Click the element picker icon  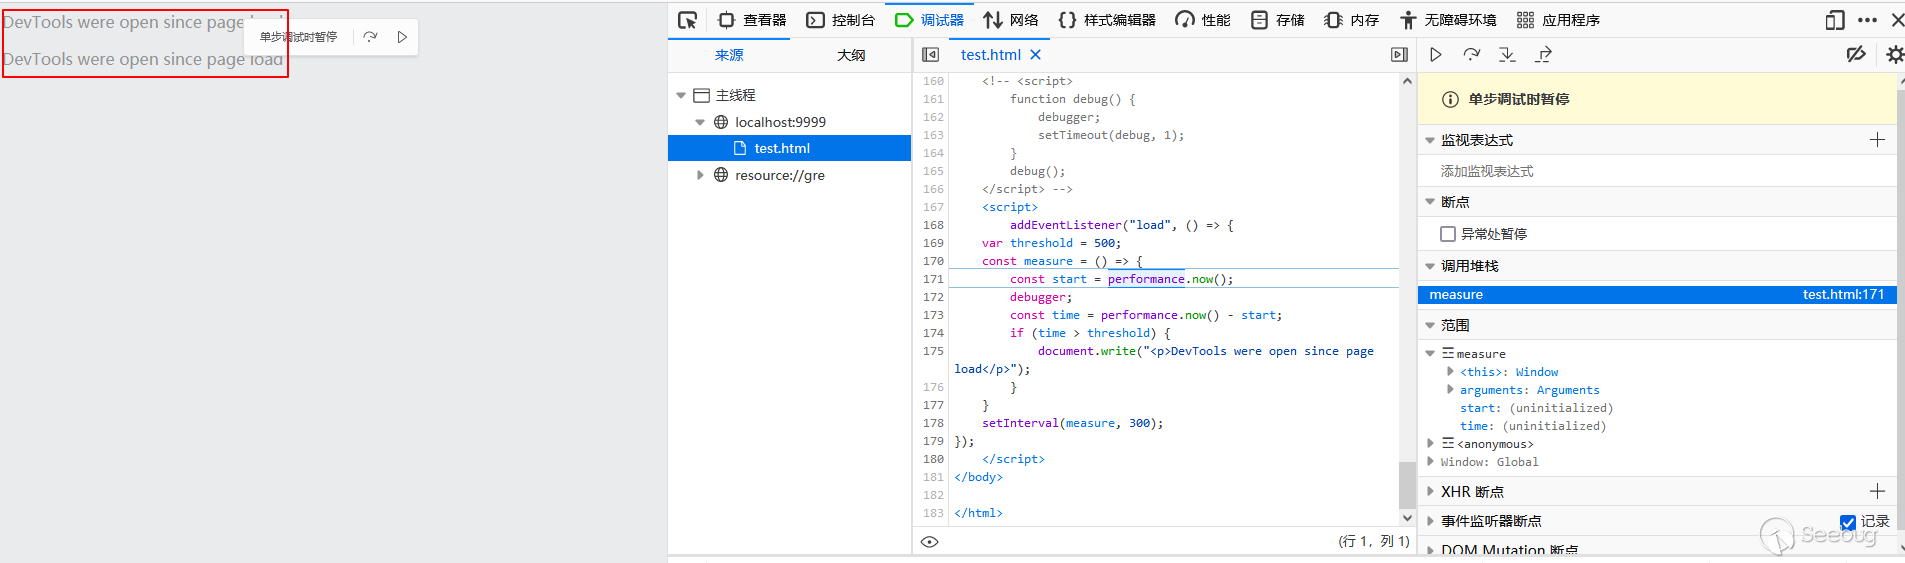coord(687,20)
